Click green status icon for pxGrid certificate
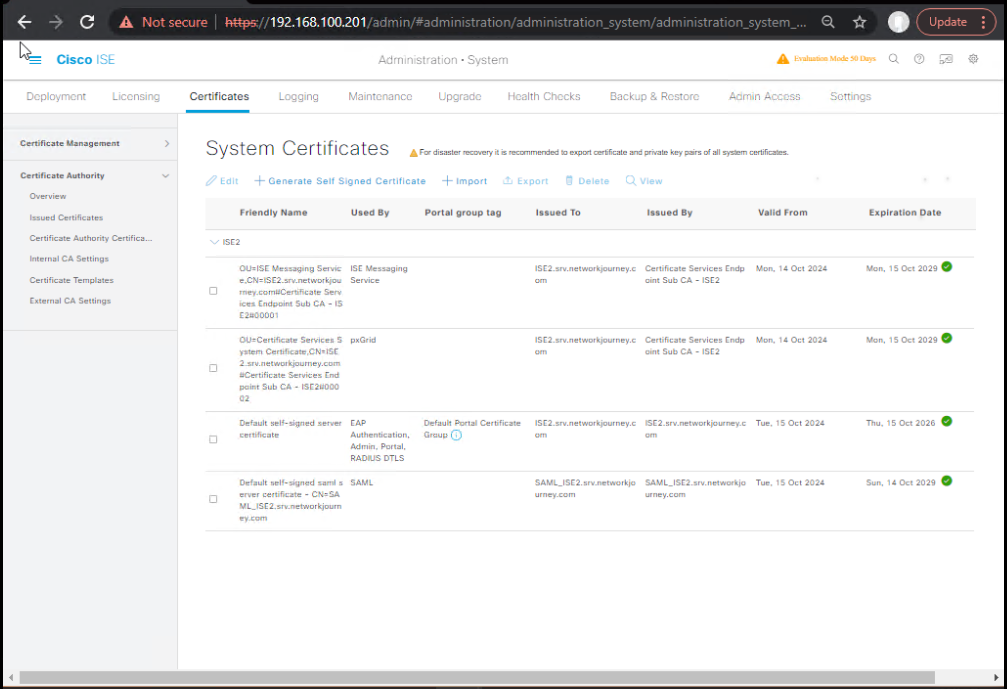Screen dimensions: 1007x689 click(x=947, y=338)
